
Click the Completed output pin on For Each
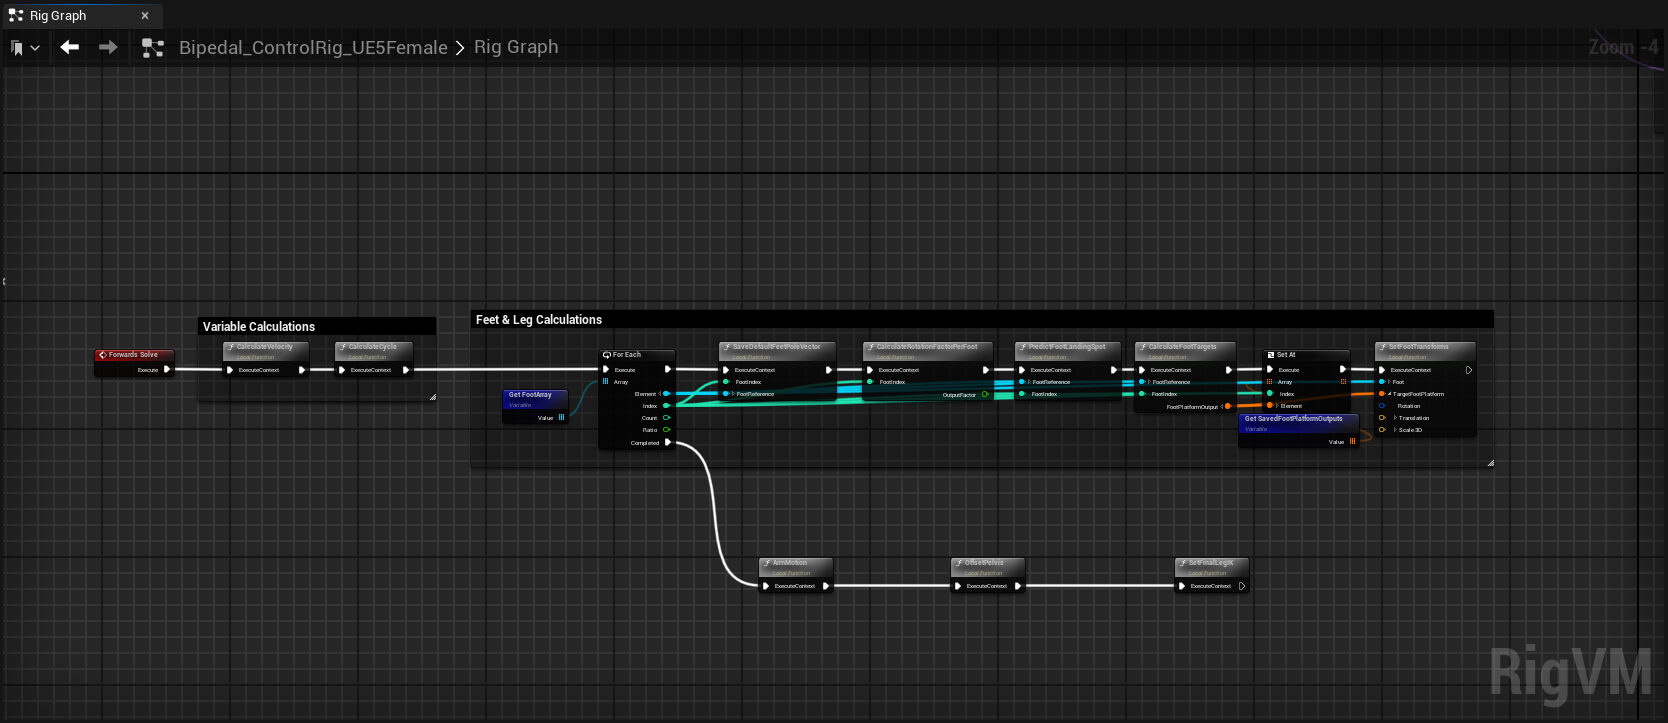(668, 442)
